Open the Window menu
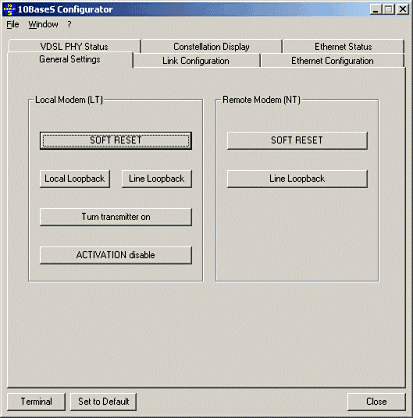Viewport: 413px width, 418px height. coord(43,24)
